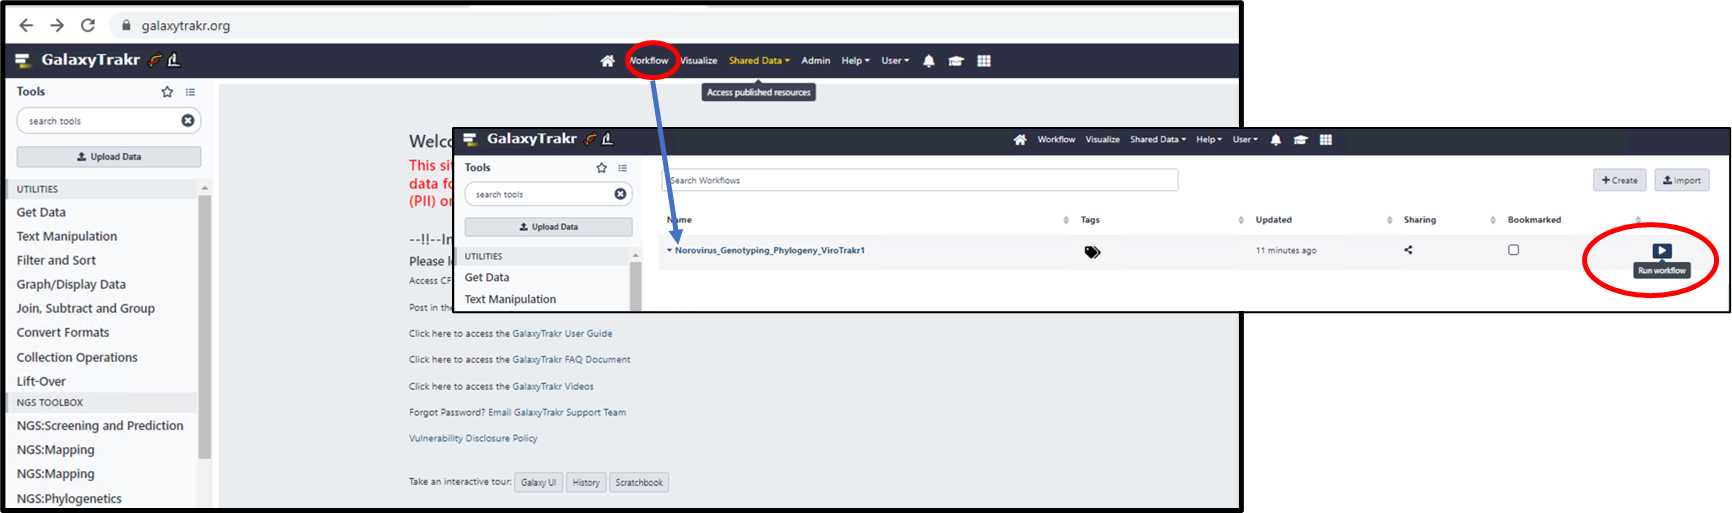Click the galaxytrakr.org address bar
Image resolution: width=1732 pixels, height=513 pixels.
pyautogui.click(x=186, y=25)
